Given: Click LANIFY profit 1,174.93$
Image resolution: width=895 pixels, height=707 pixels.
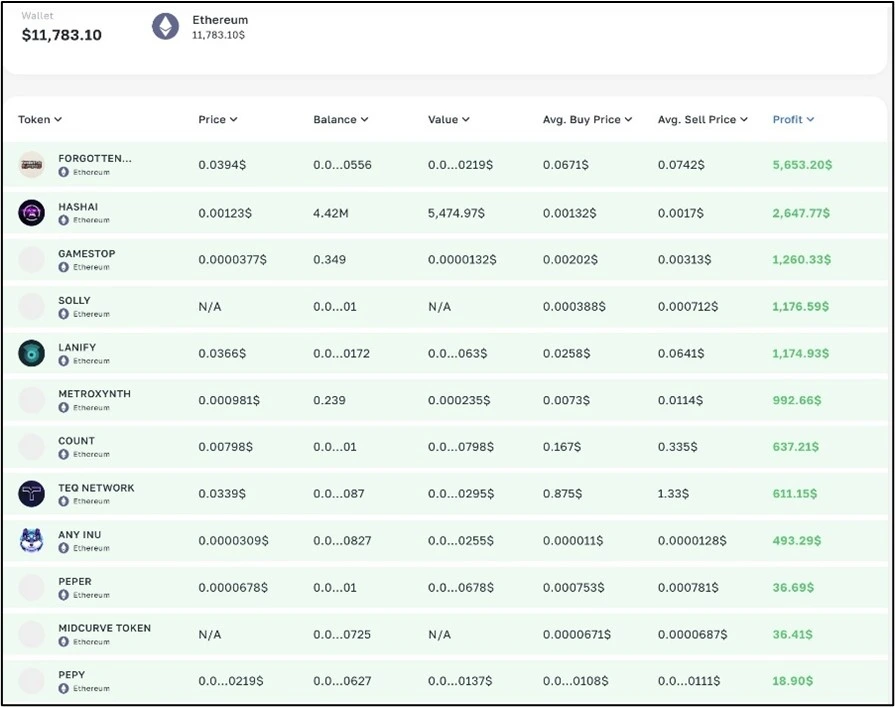Looking at the screenshot, I should tap(801, 353).
